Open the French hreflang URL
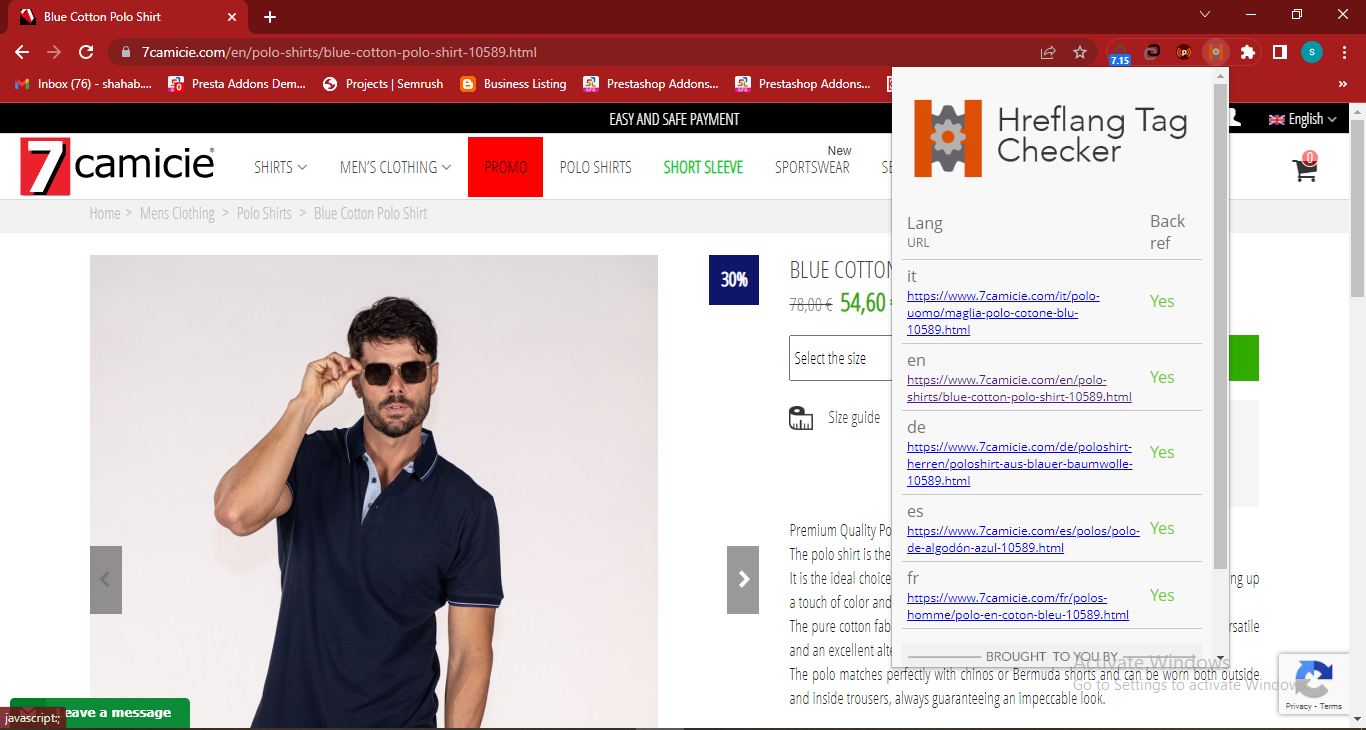 (1018, 606)
